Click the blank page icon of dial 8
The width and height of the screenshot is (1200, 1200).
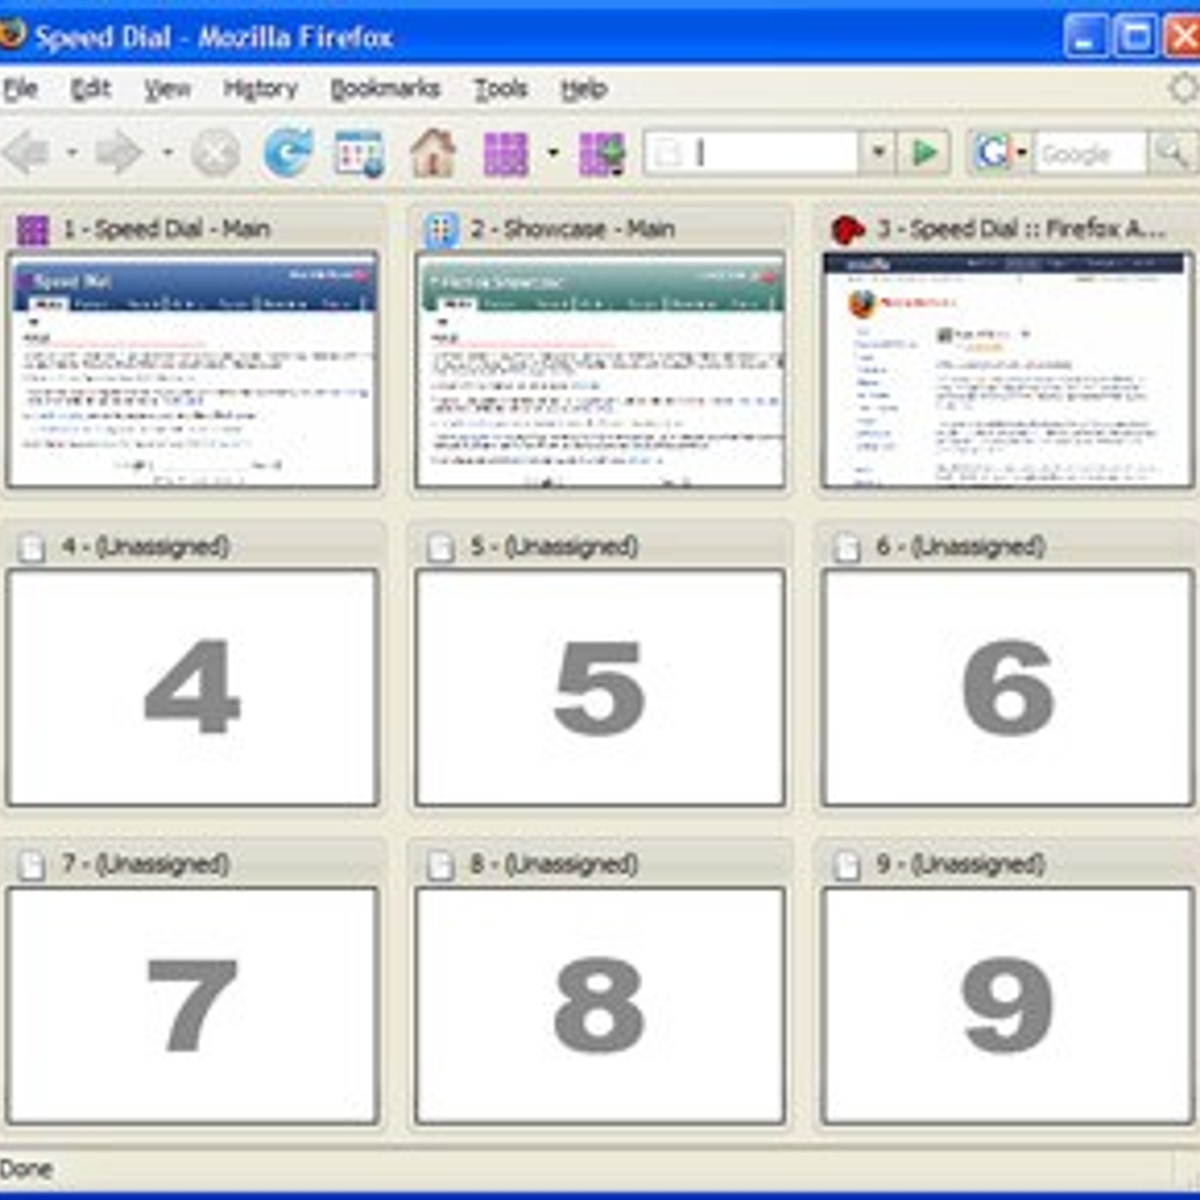[x=440, y=865]
